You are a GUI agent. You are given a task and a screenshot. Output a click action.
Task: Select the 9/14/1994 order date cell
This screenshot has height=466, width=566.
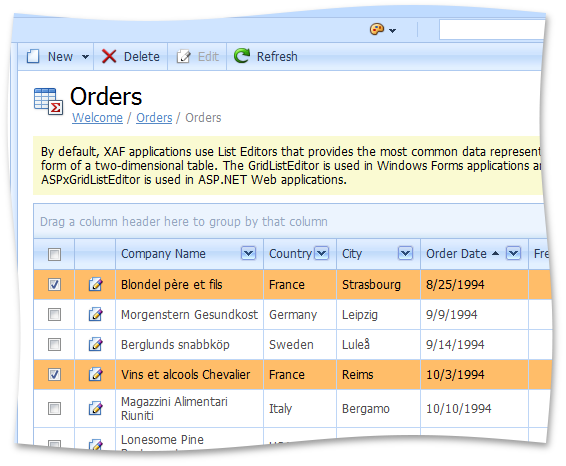(x=474, y=344)
